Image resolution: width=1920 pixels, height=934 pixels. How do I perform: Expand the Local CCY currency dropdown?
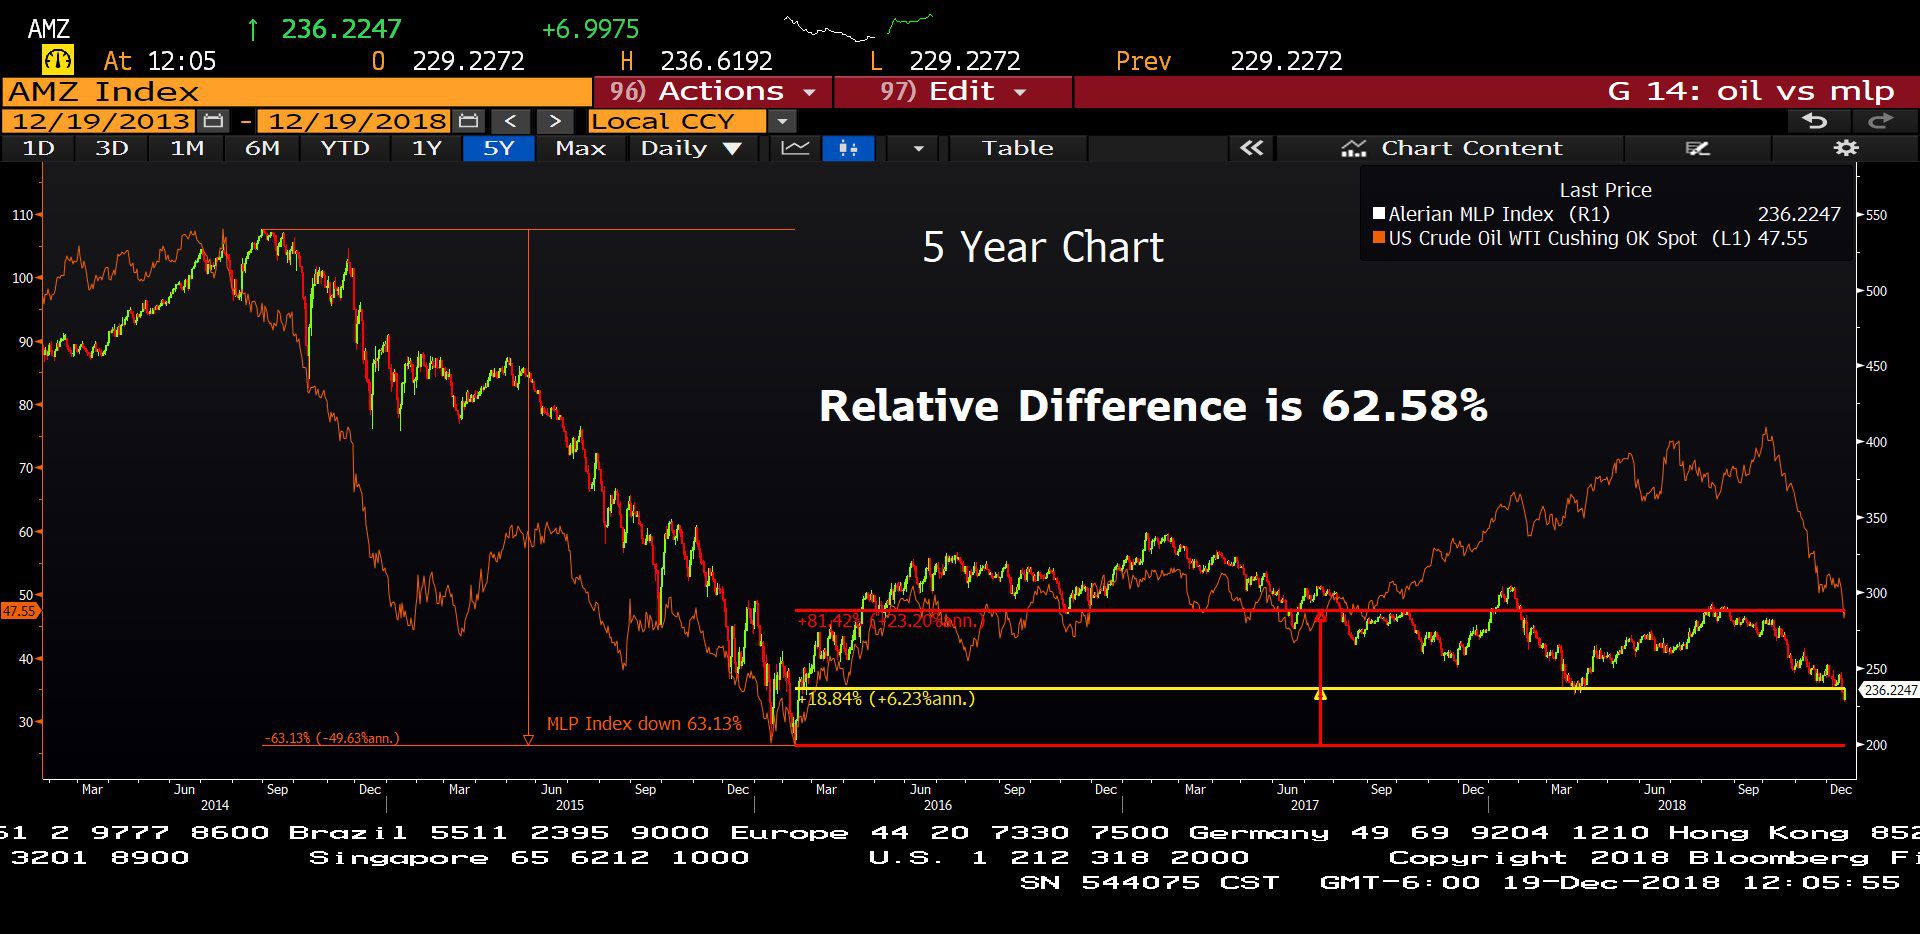[x=782, y=121]
